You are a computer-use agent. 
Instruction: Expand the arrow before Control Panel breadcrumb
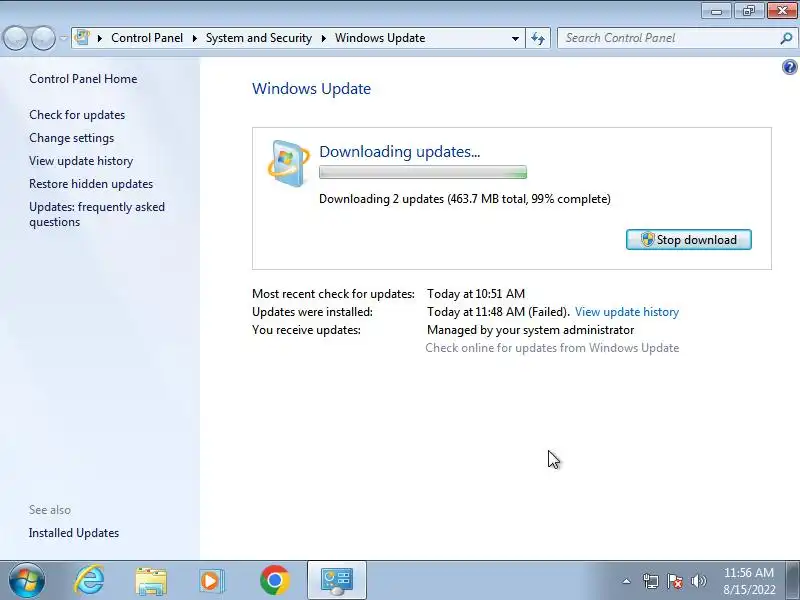click(x=99, y=38)
